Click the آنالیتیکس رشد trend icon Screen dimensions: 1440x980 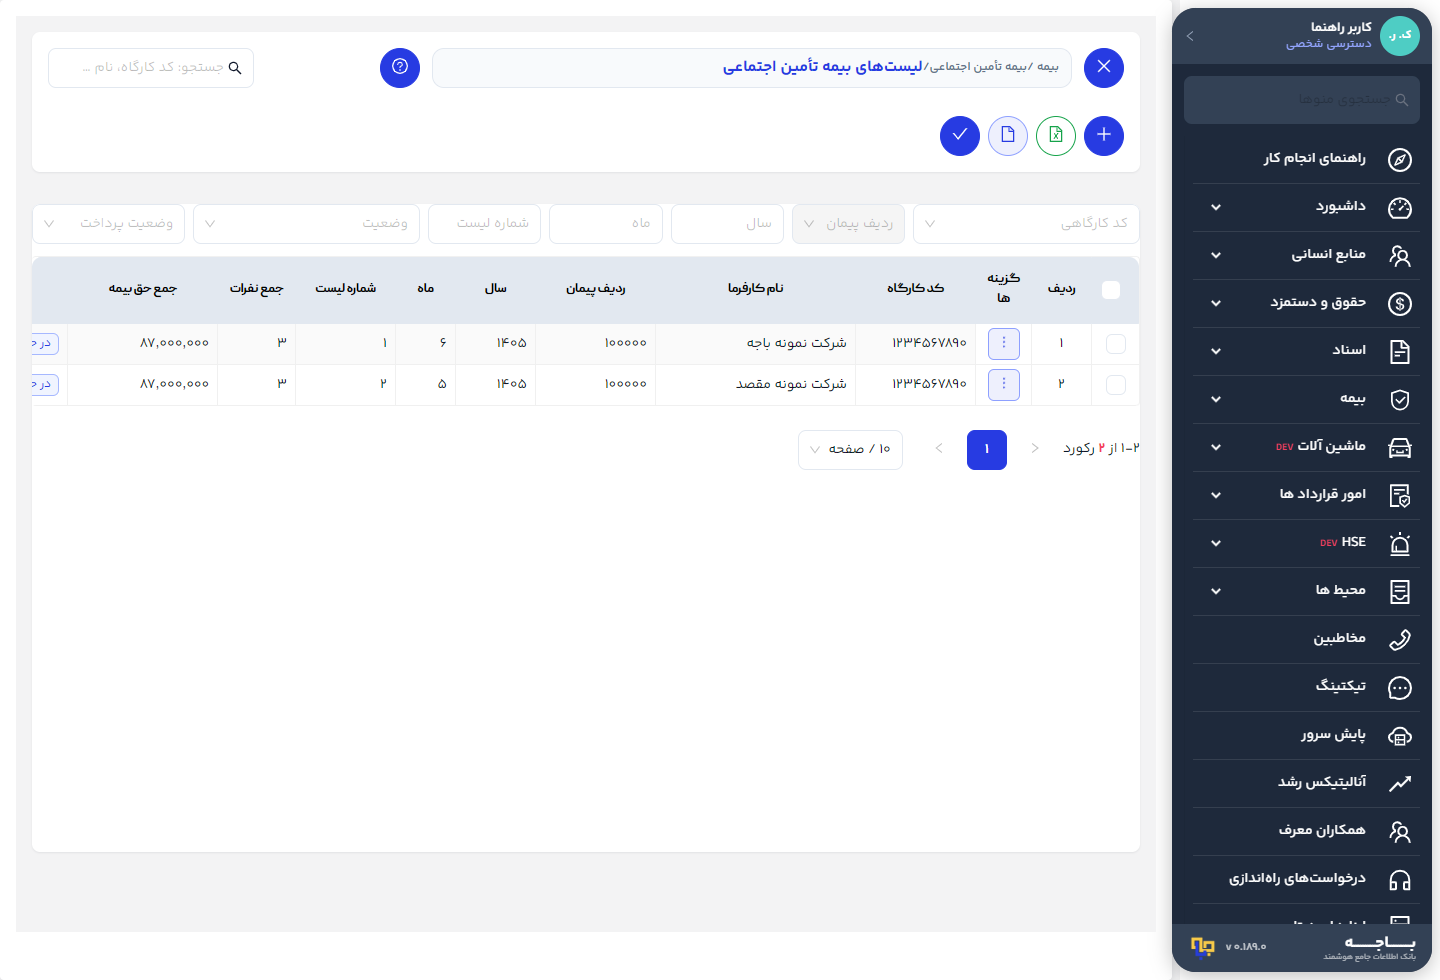[x=1400, y=784]
